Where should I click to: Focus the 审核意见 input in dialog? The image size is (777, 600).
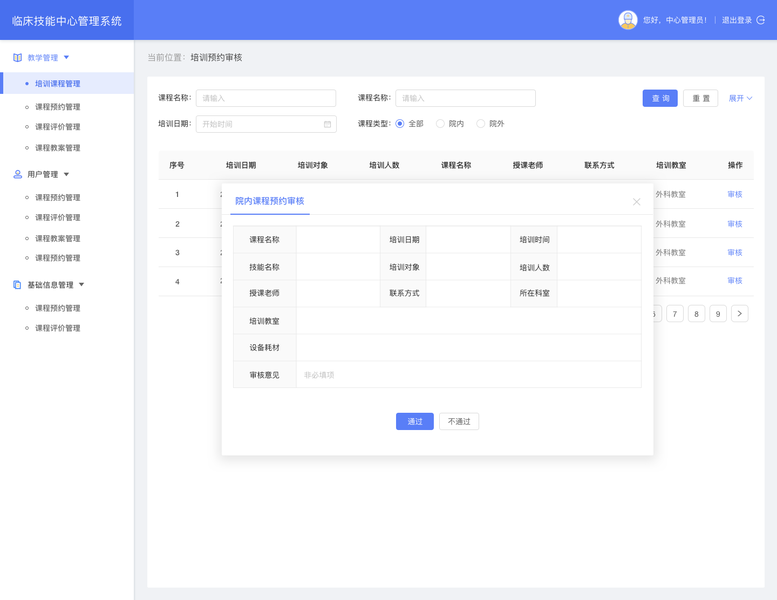[x=468, y=375]
